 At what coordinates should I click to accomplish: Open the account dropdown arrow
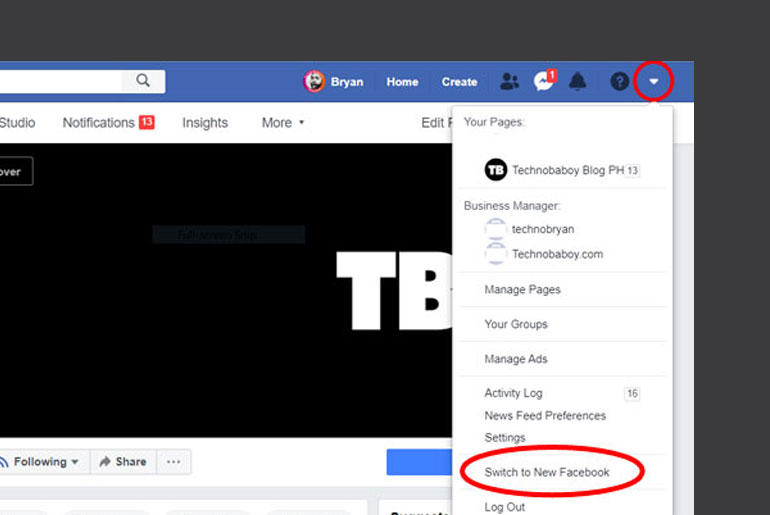[654, 81]
